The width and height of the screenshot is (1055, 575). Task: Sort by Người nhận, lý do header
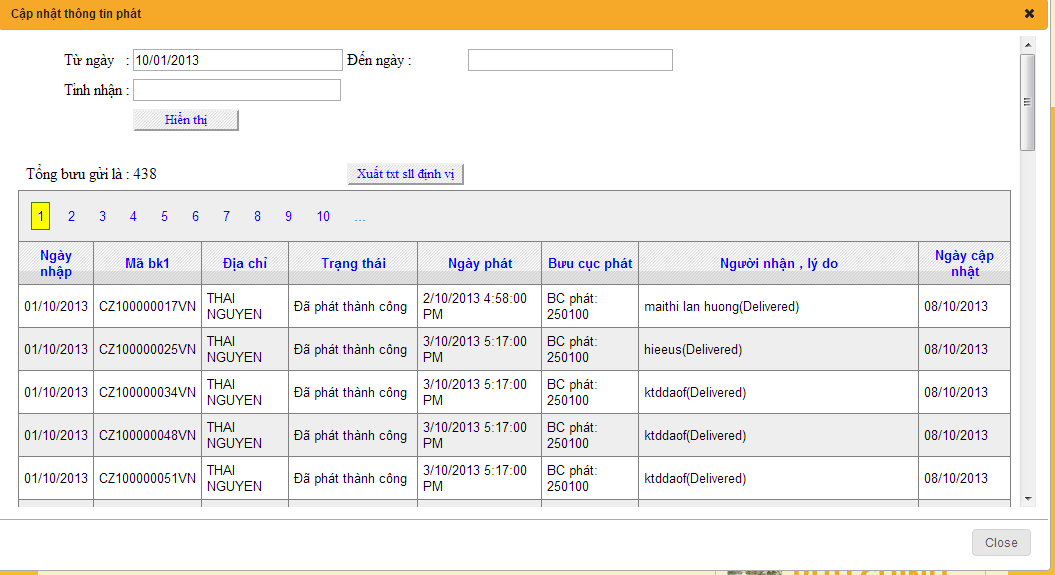778,263
